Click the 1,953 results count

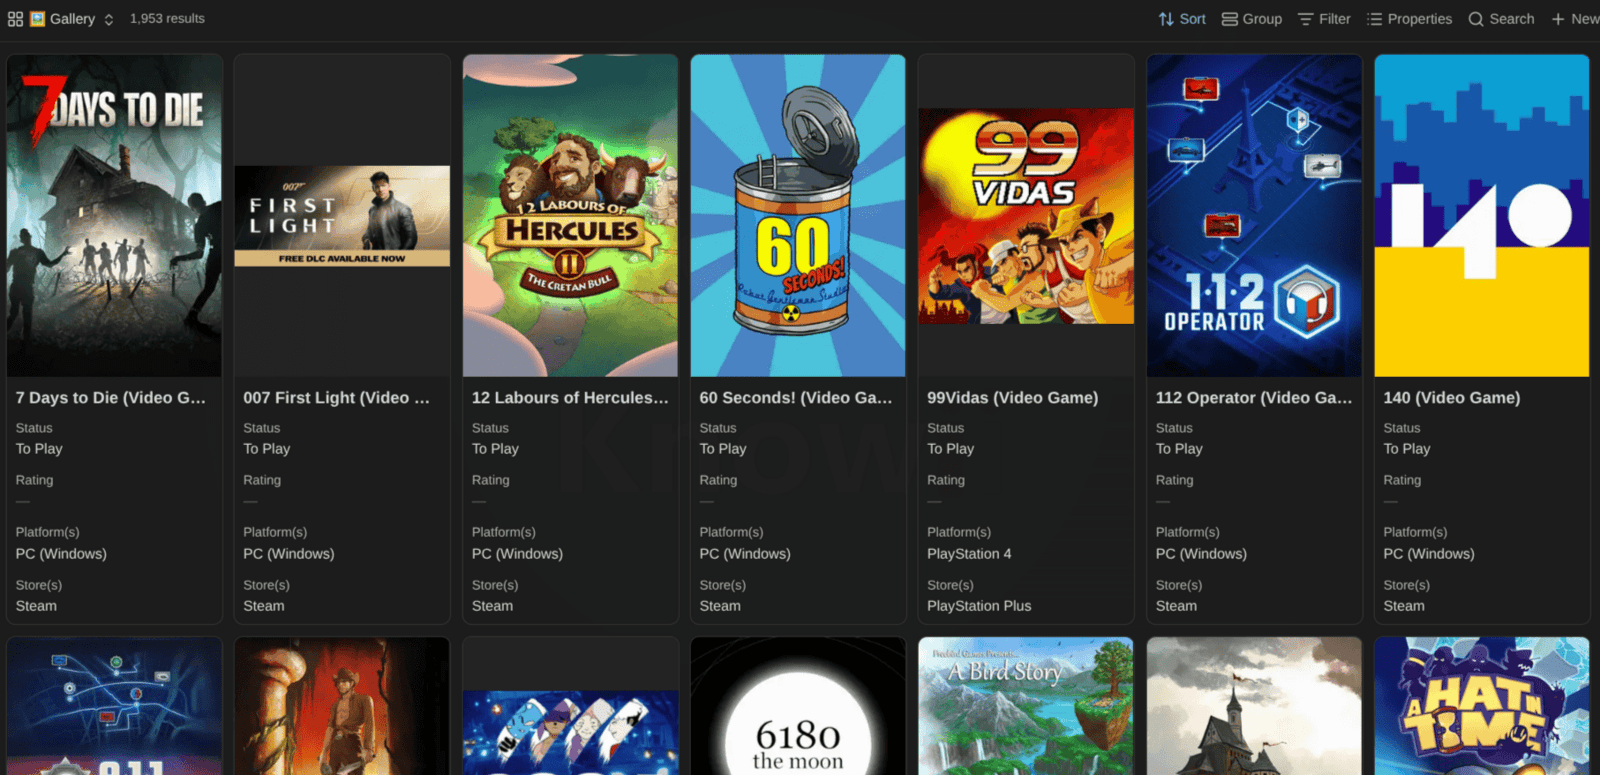167,19
